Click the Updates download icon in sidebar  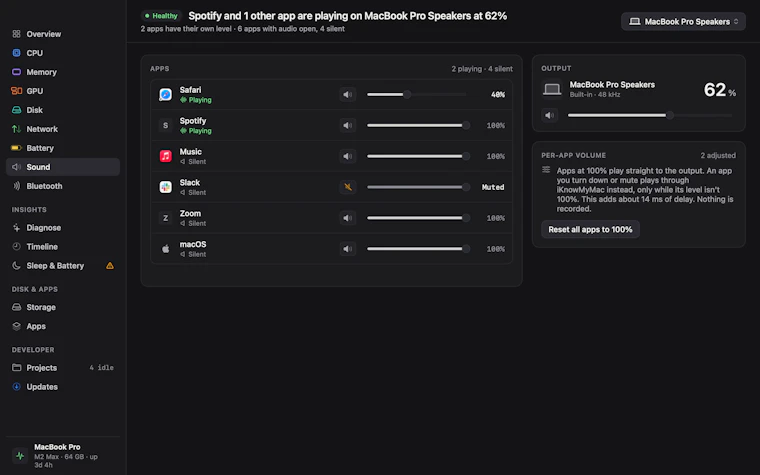tap(16, 387)
